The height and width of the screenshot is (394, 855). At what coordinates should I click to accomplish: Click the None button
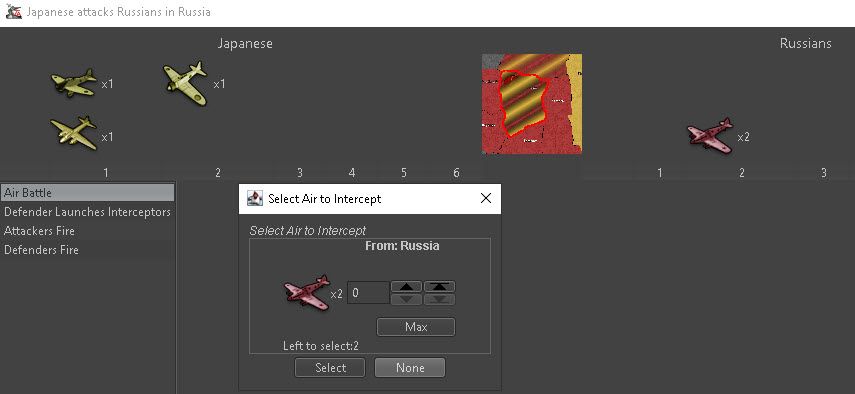coord(410,368)
